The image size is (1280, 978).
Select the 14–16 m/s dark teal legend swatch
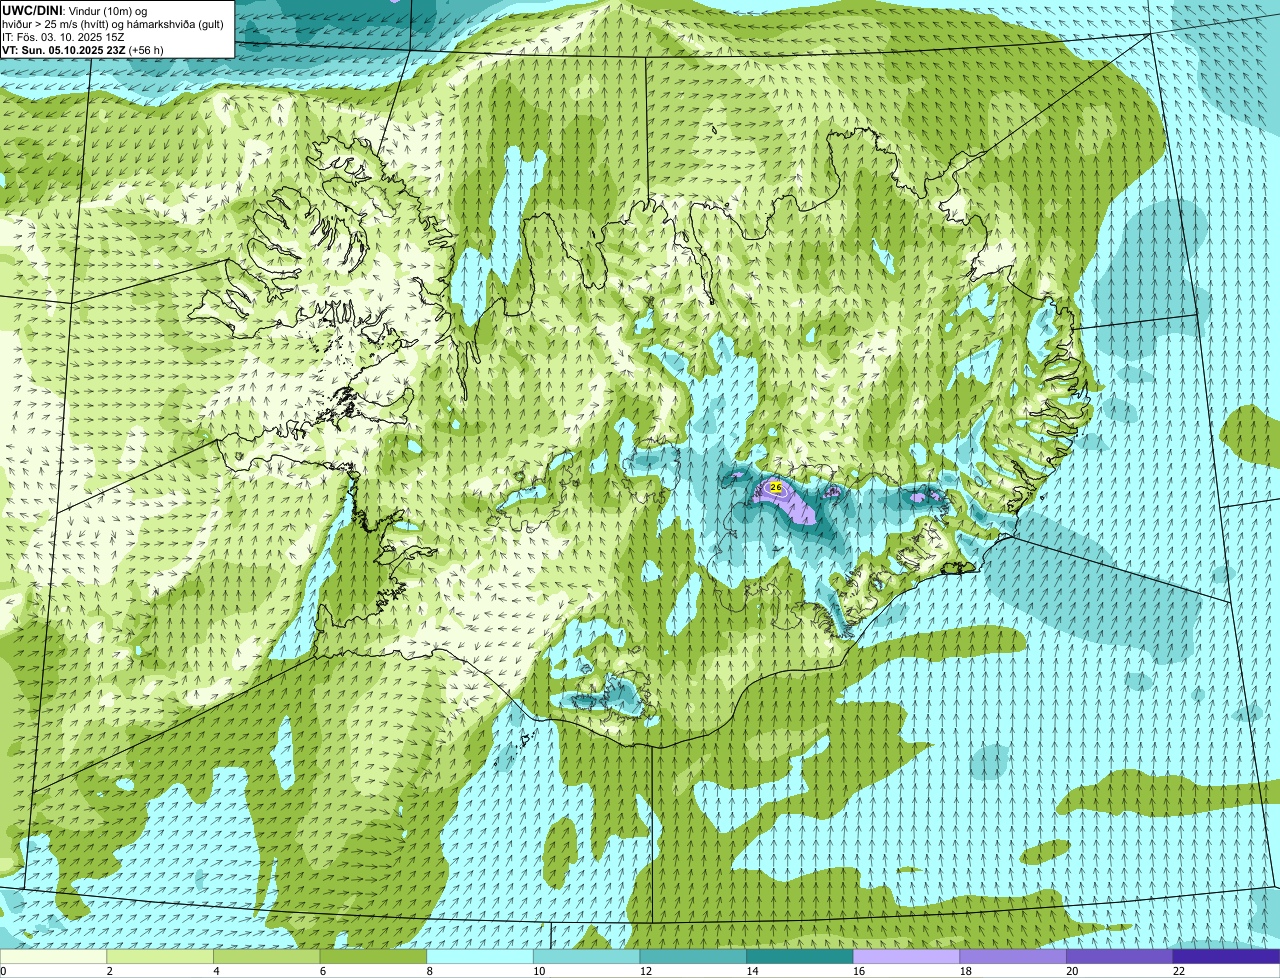coord(799,956)
